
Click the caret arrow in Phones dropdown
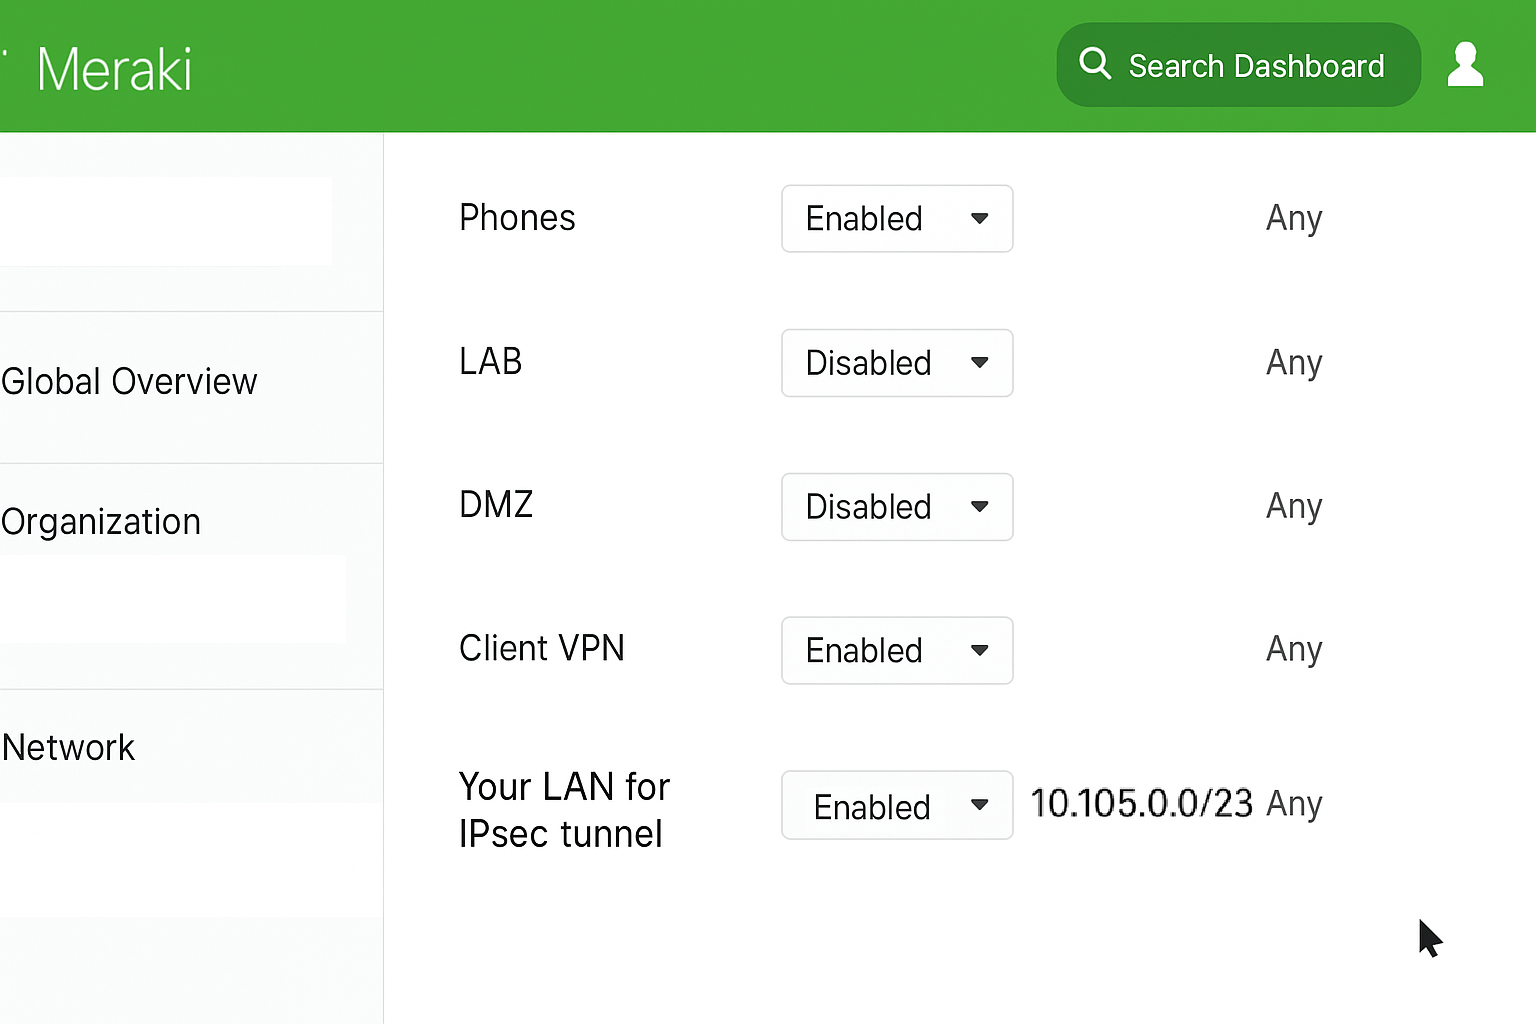coord(980,218)
